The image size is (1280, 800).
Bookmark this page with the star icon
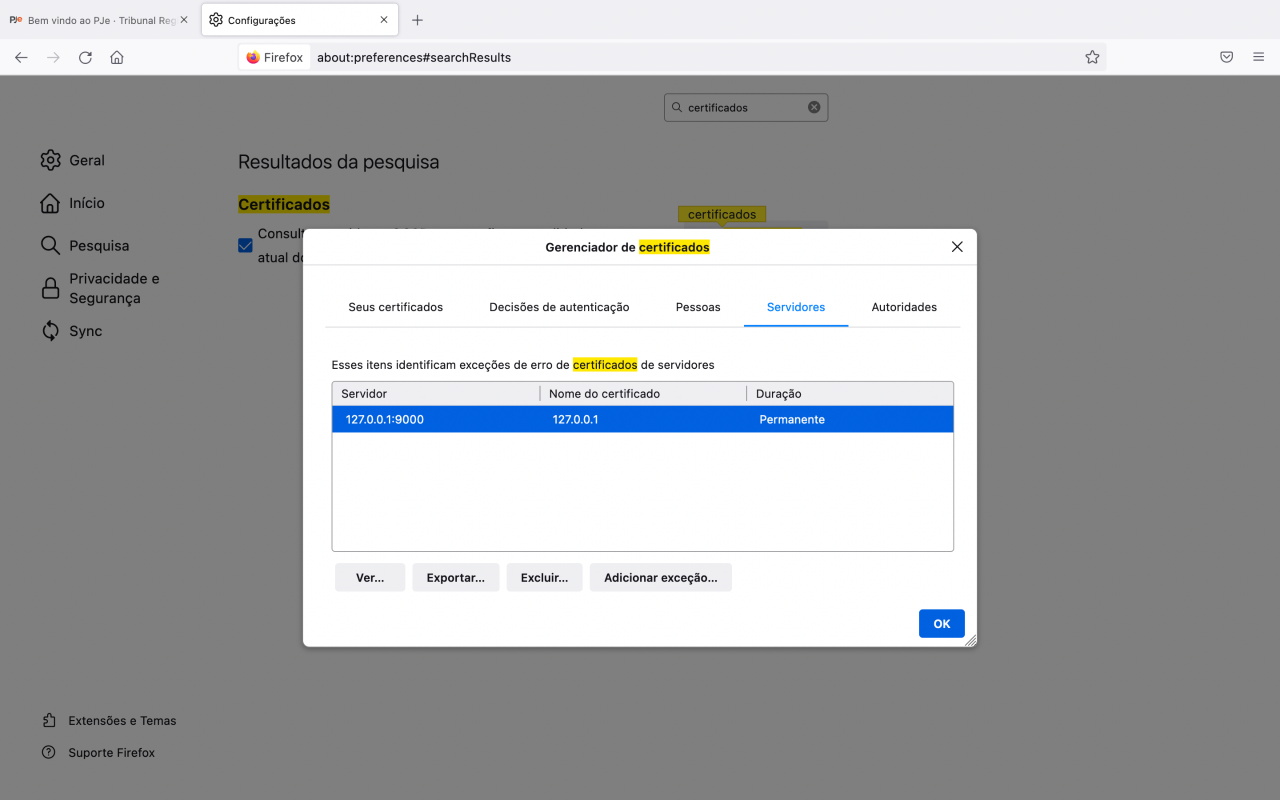coord(1092,57)
